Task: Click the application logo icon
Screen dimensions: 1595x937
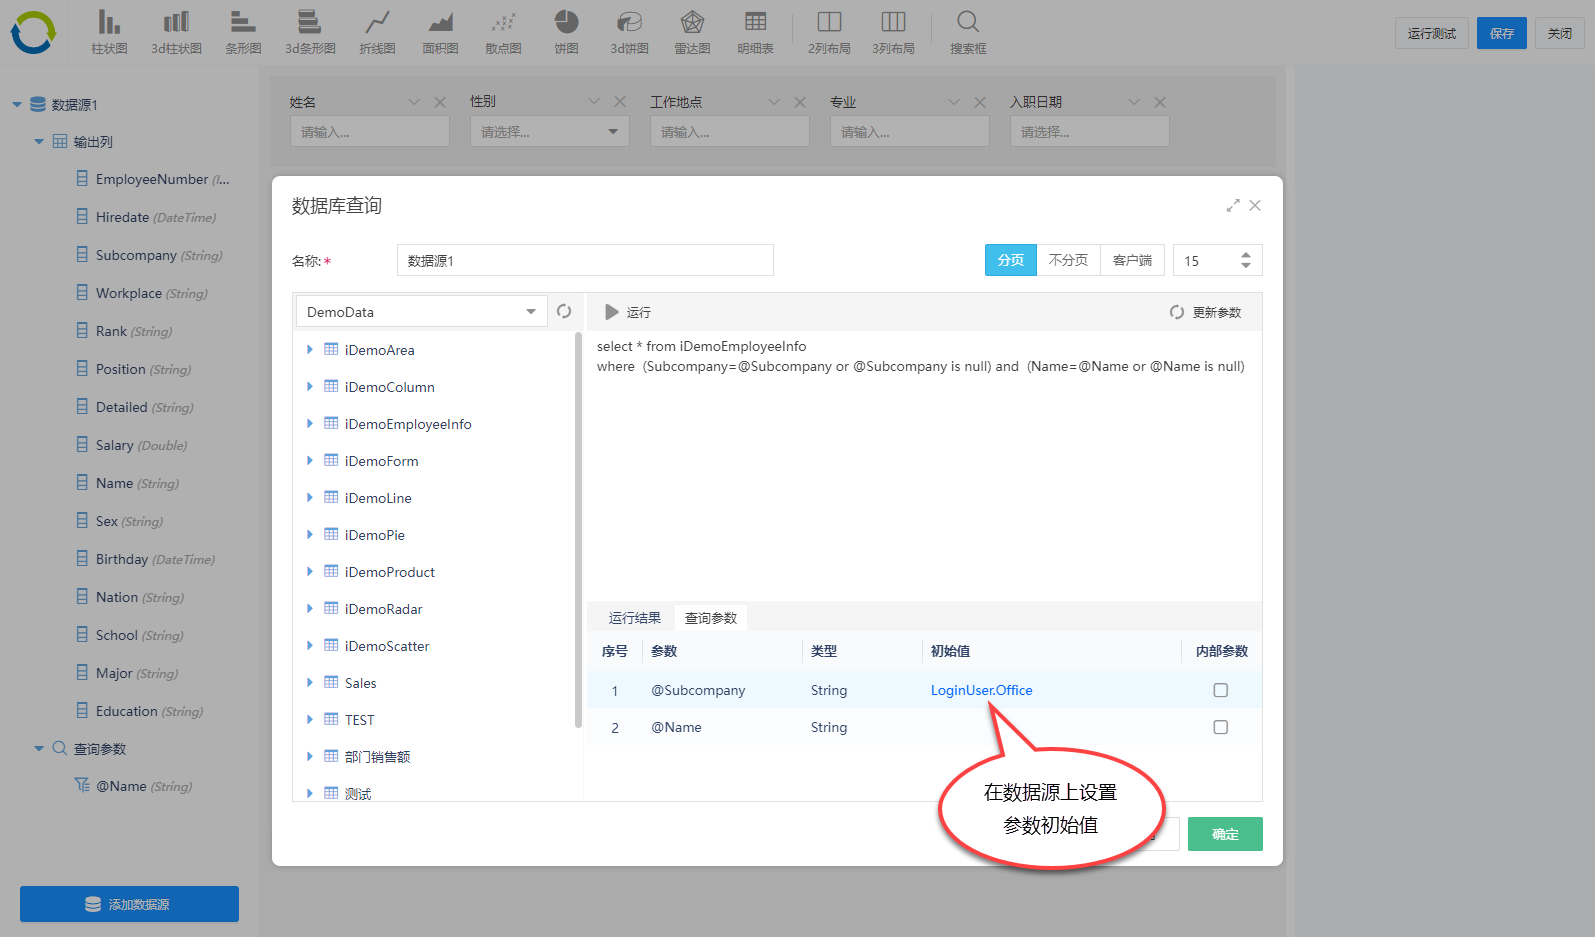Action: pyautogui.click(x=33, y=33)
